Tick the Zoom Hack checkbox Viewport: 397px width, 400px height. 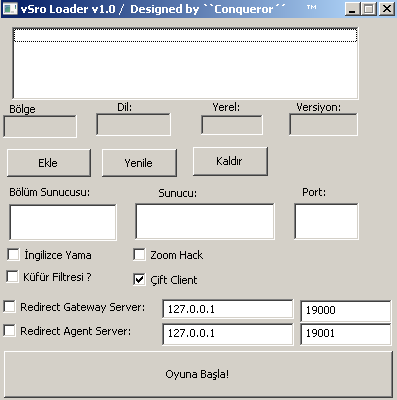[139, 255]
